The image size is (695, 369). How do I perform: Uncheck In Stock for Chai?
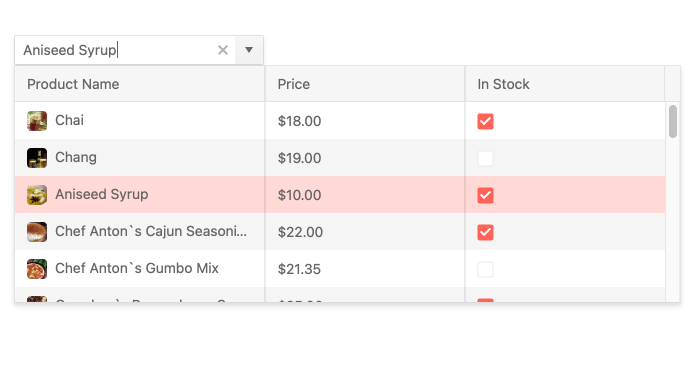pos(485,121)
